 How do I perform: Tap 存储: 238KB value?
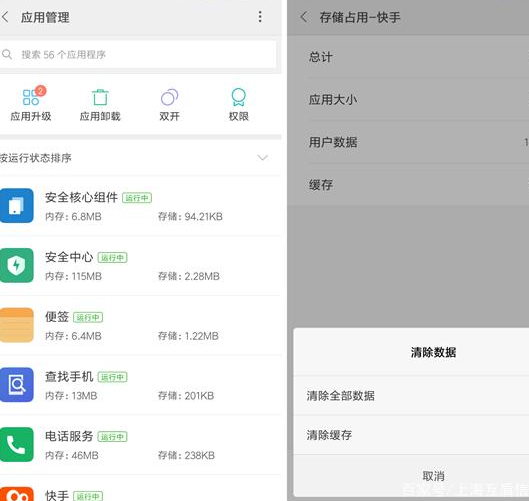pyautogui.click(x=186, y=455)
